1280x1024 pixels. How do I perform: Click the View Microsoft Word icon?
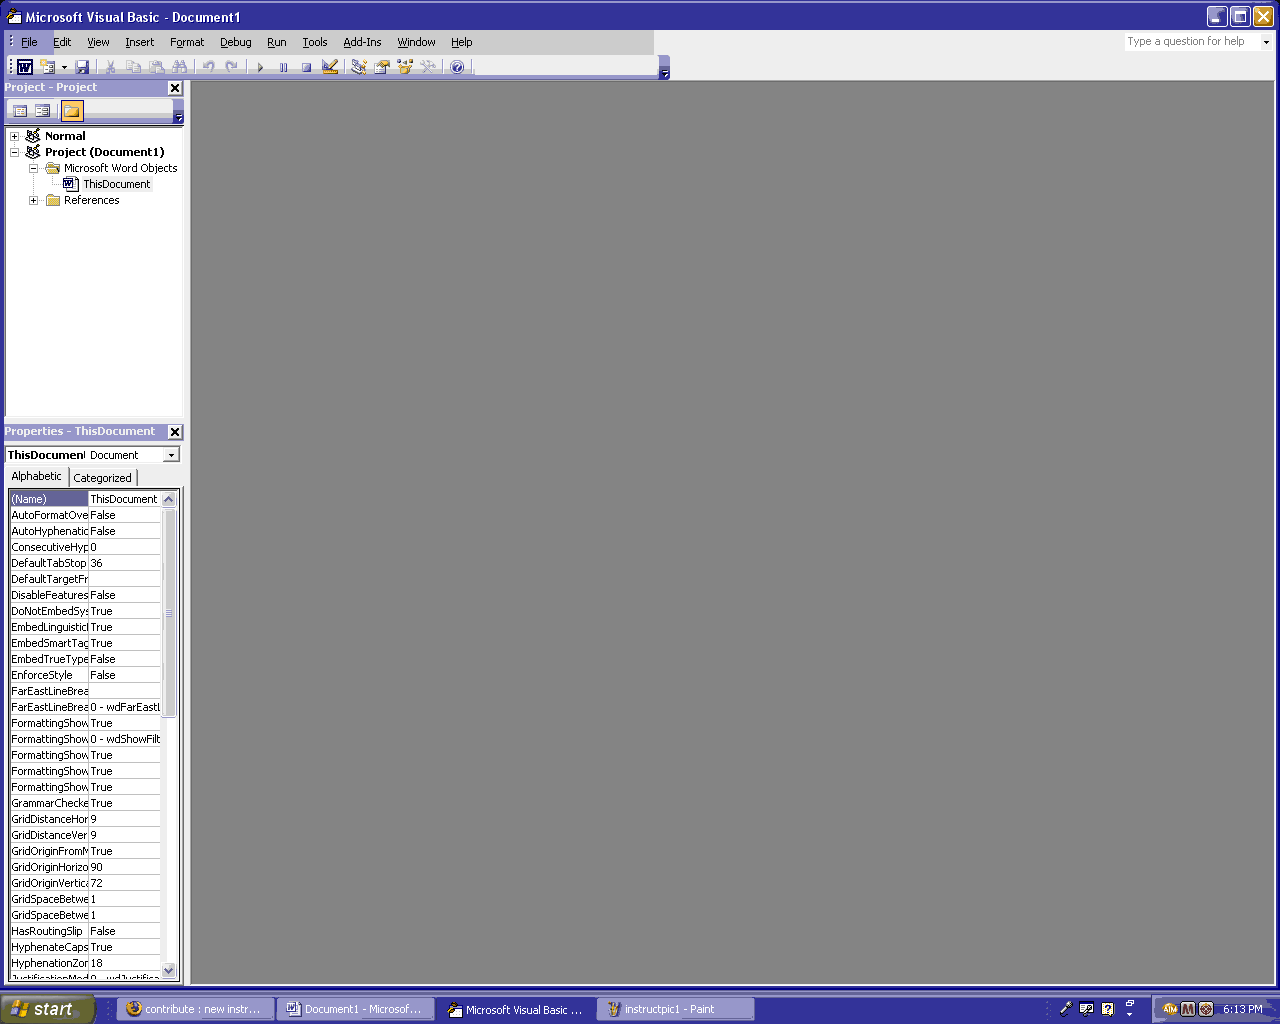point(25,67)
